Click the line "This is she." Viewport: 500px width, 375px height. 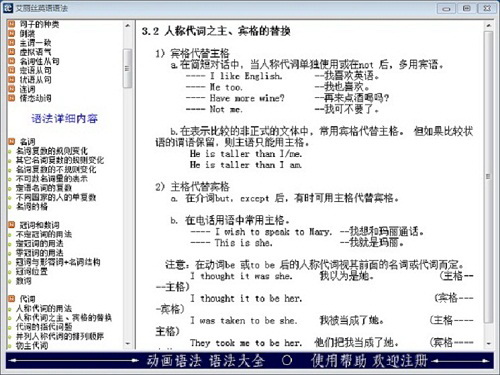coord(244,243)
